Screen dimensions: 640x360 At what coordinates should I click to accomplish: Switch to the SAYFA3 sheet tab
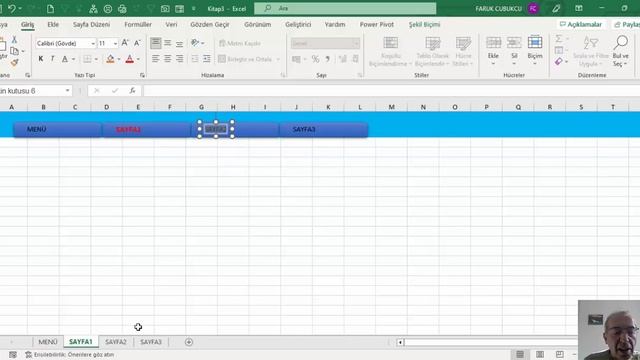coord(151,342)
